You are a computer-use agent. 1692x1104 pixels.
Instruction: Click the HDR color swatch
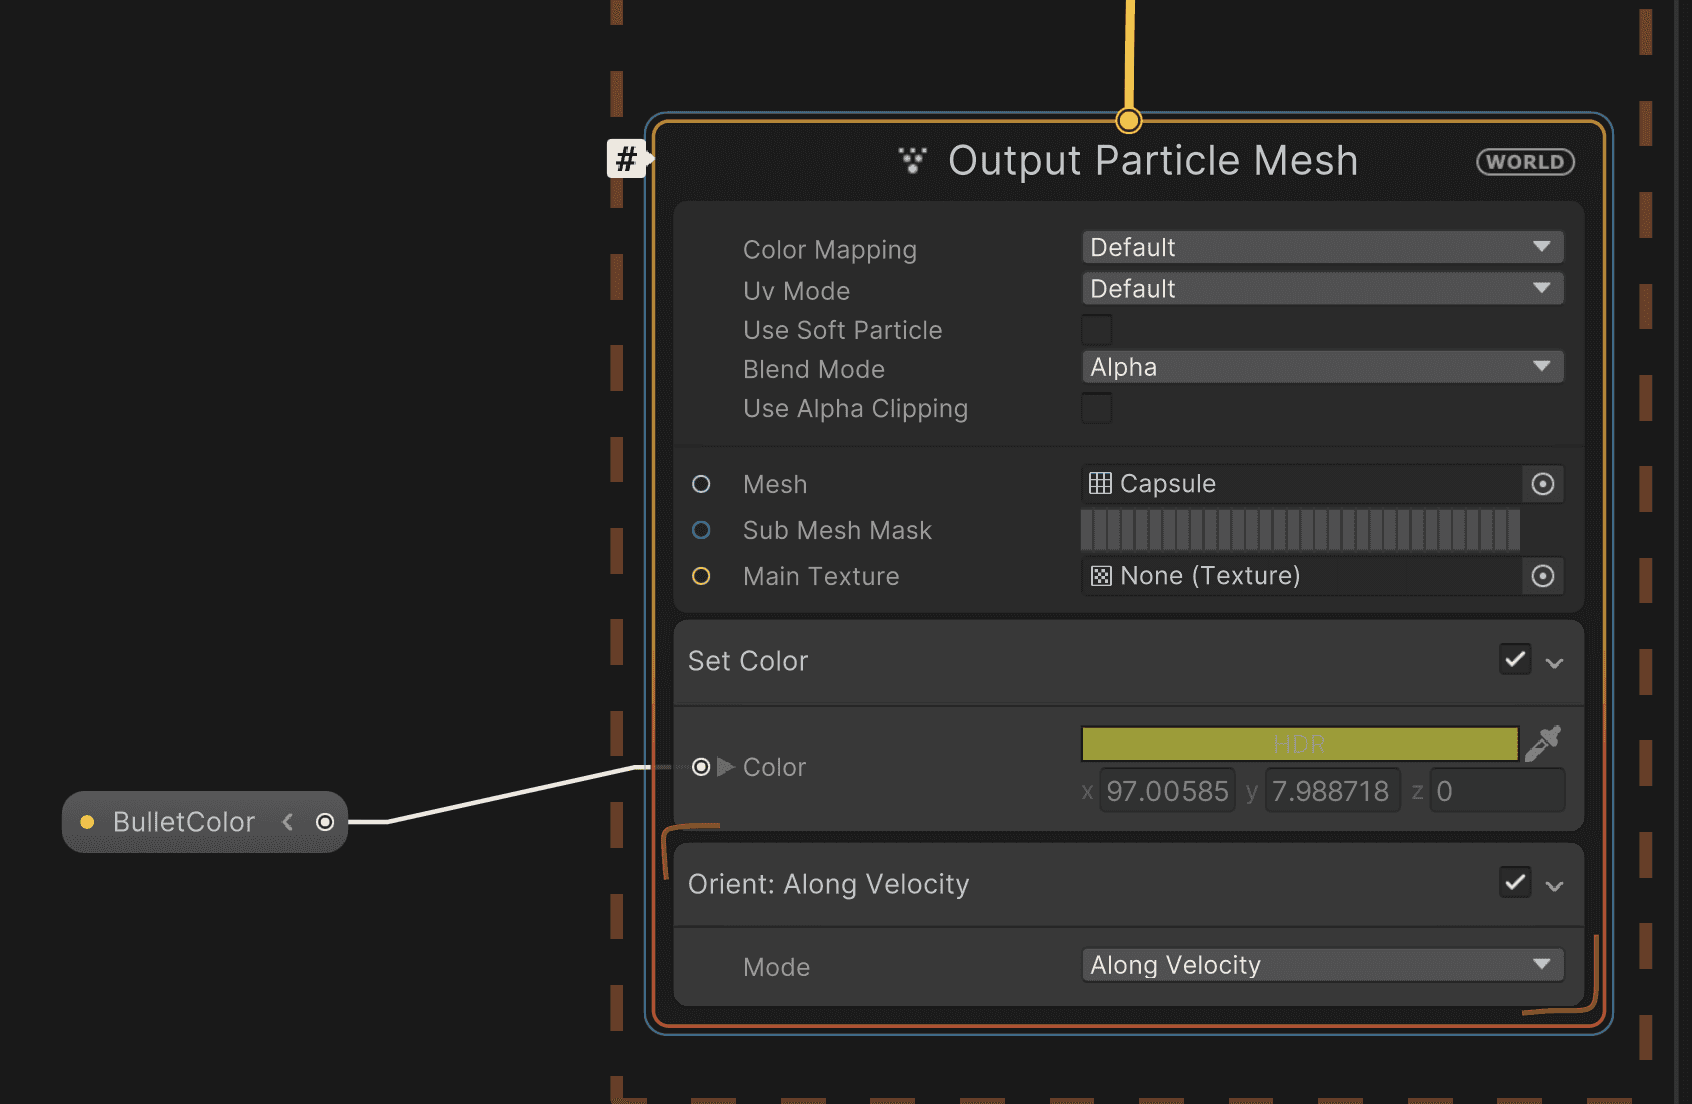coord(1299,744)
